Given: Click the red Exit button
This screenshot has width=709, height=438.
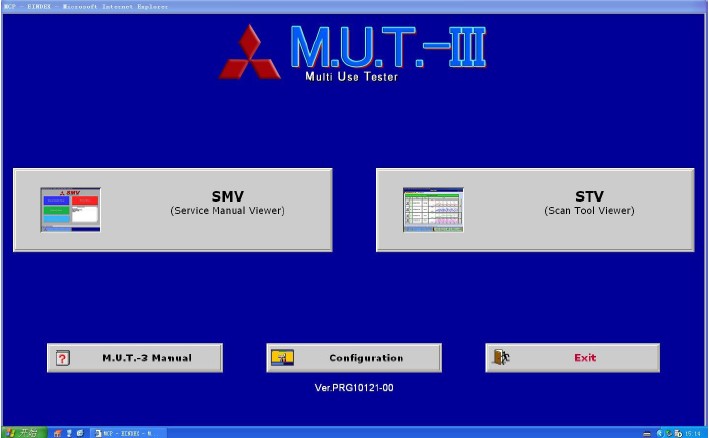Looking at the screenshot, I should pos(572,358).
